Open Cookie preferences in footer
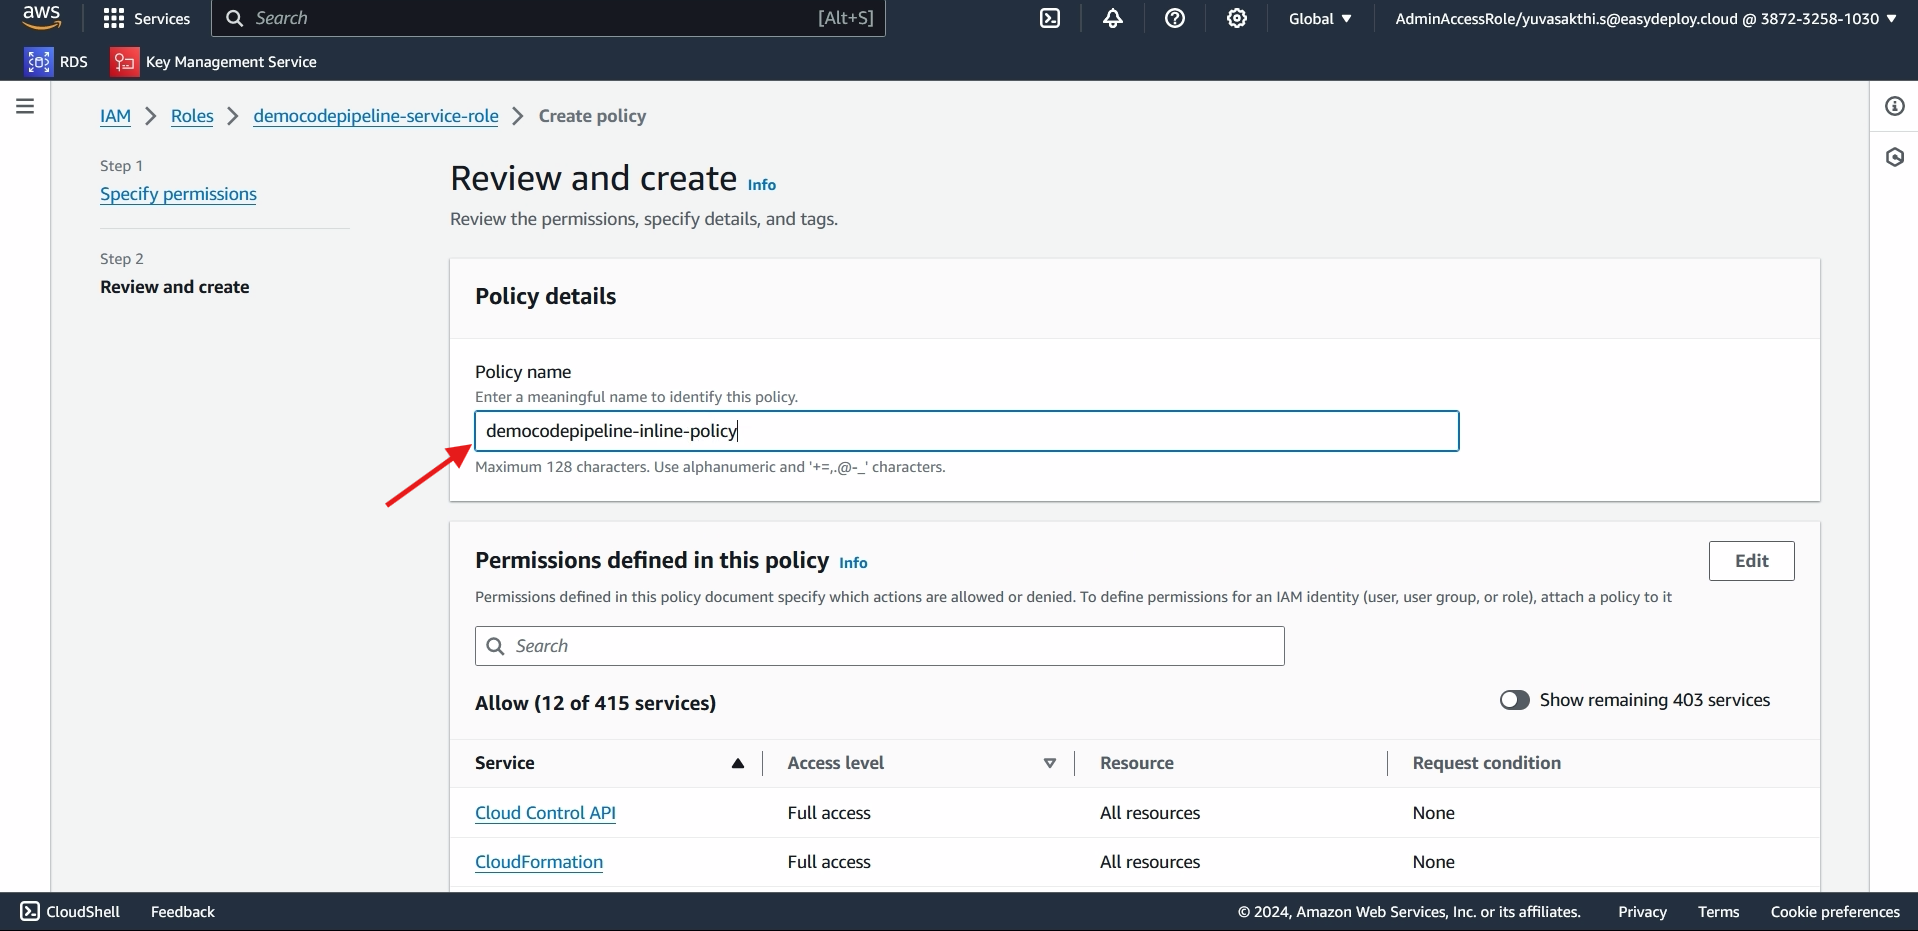This screenshot has height=931, width=1918. pos(1835,911)
